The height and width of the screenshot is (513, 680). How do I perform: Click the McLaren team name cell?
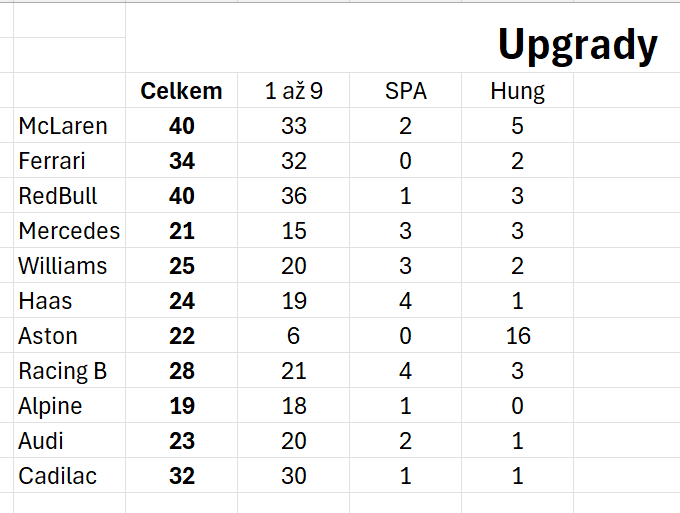[69, 125]
